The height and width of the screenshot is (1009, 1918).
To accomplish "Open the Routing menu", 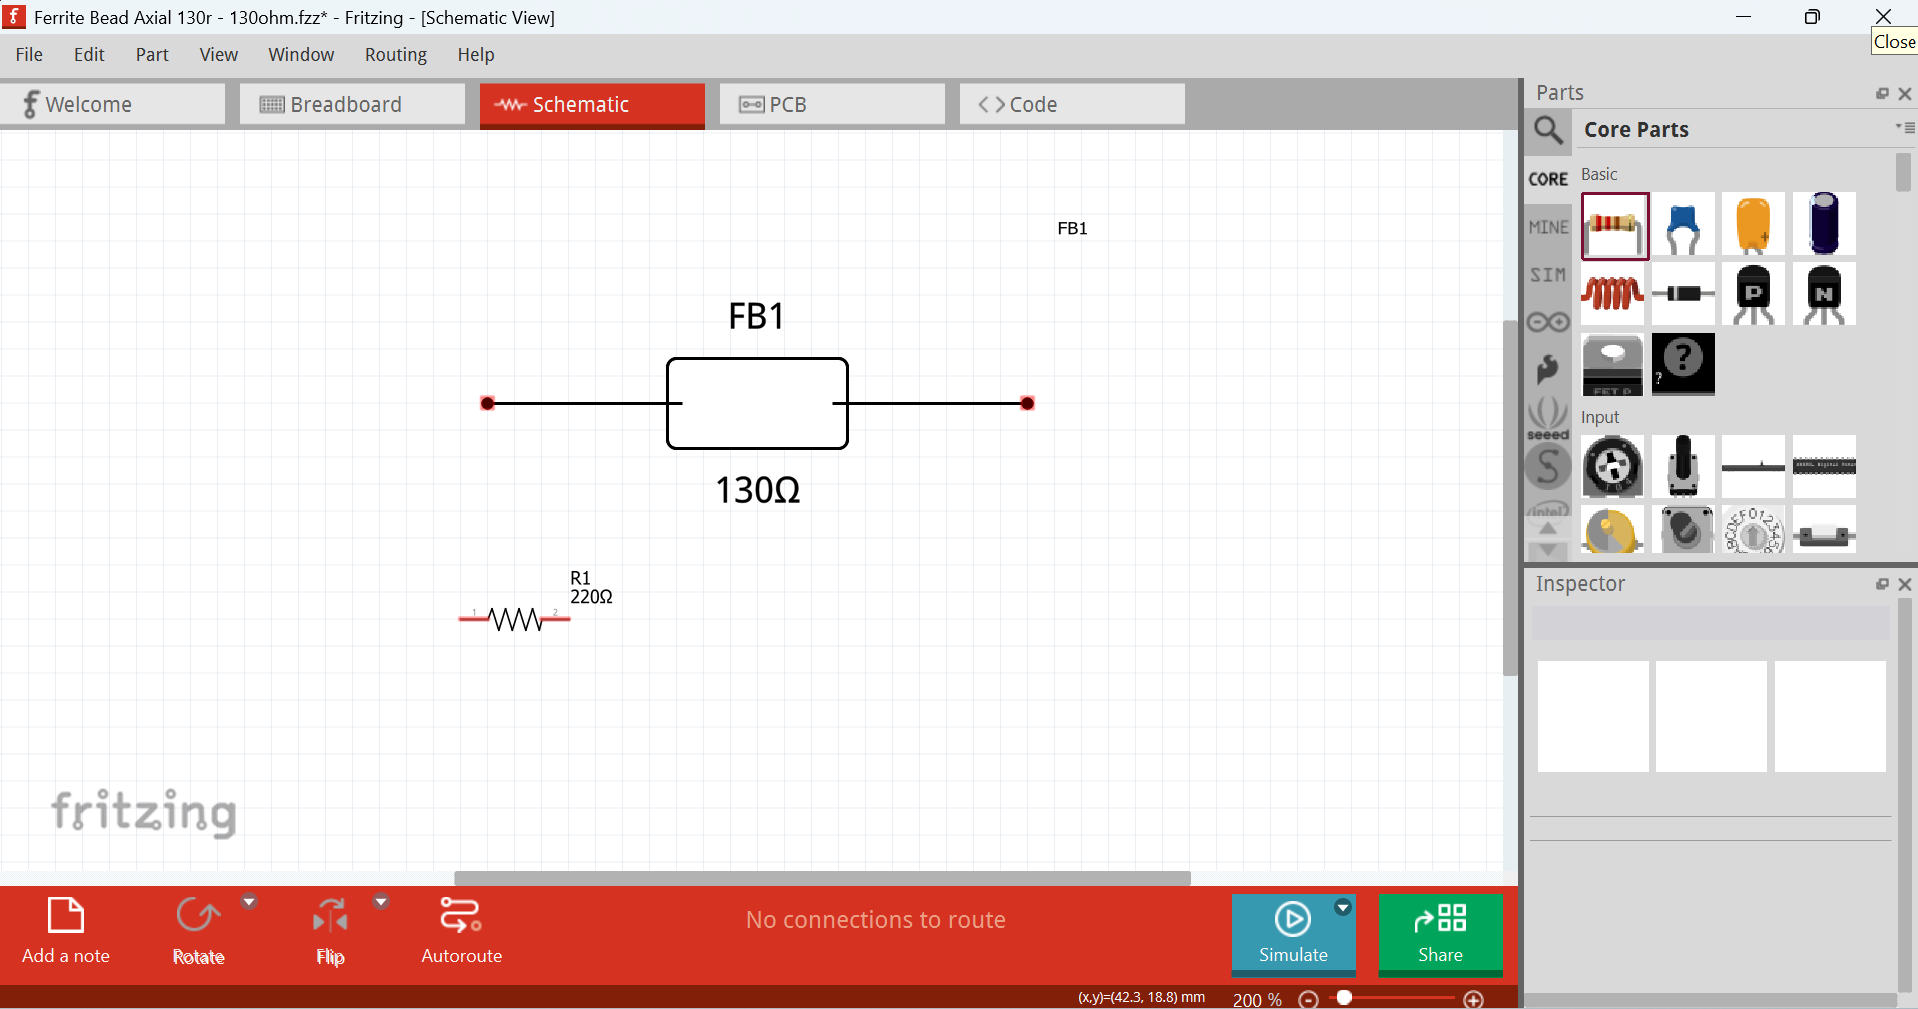I will (x=395, y=55).
